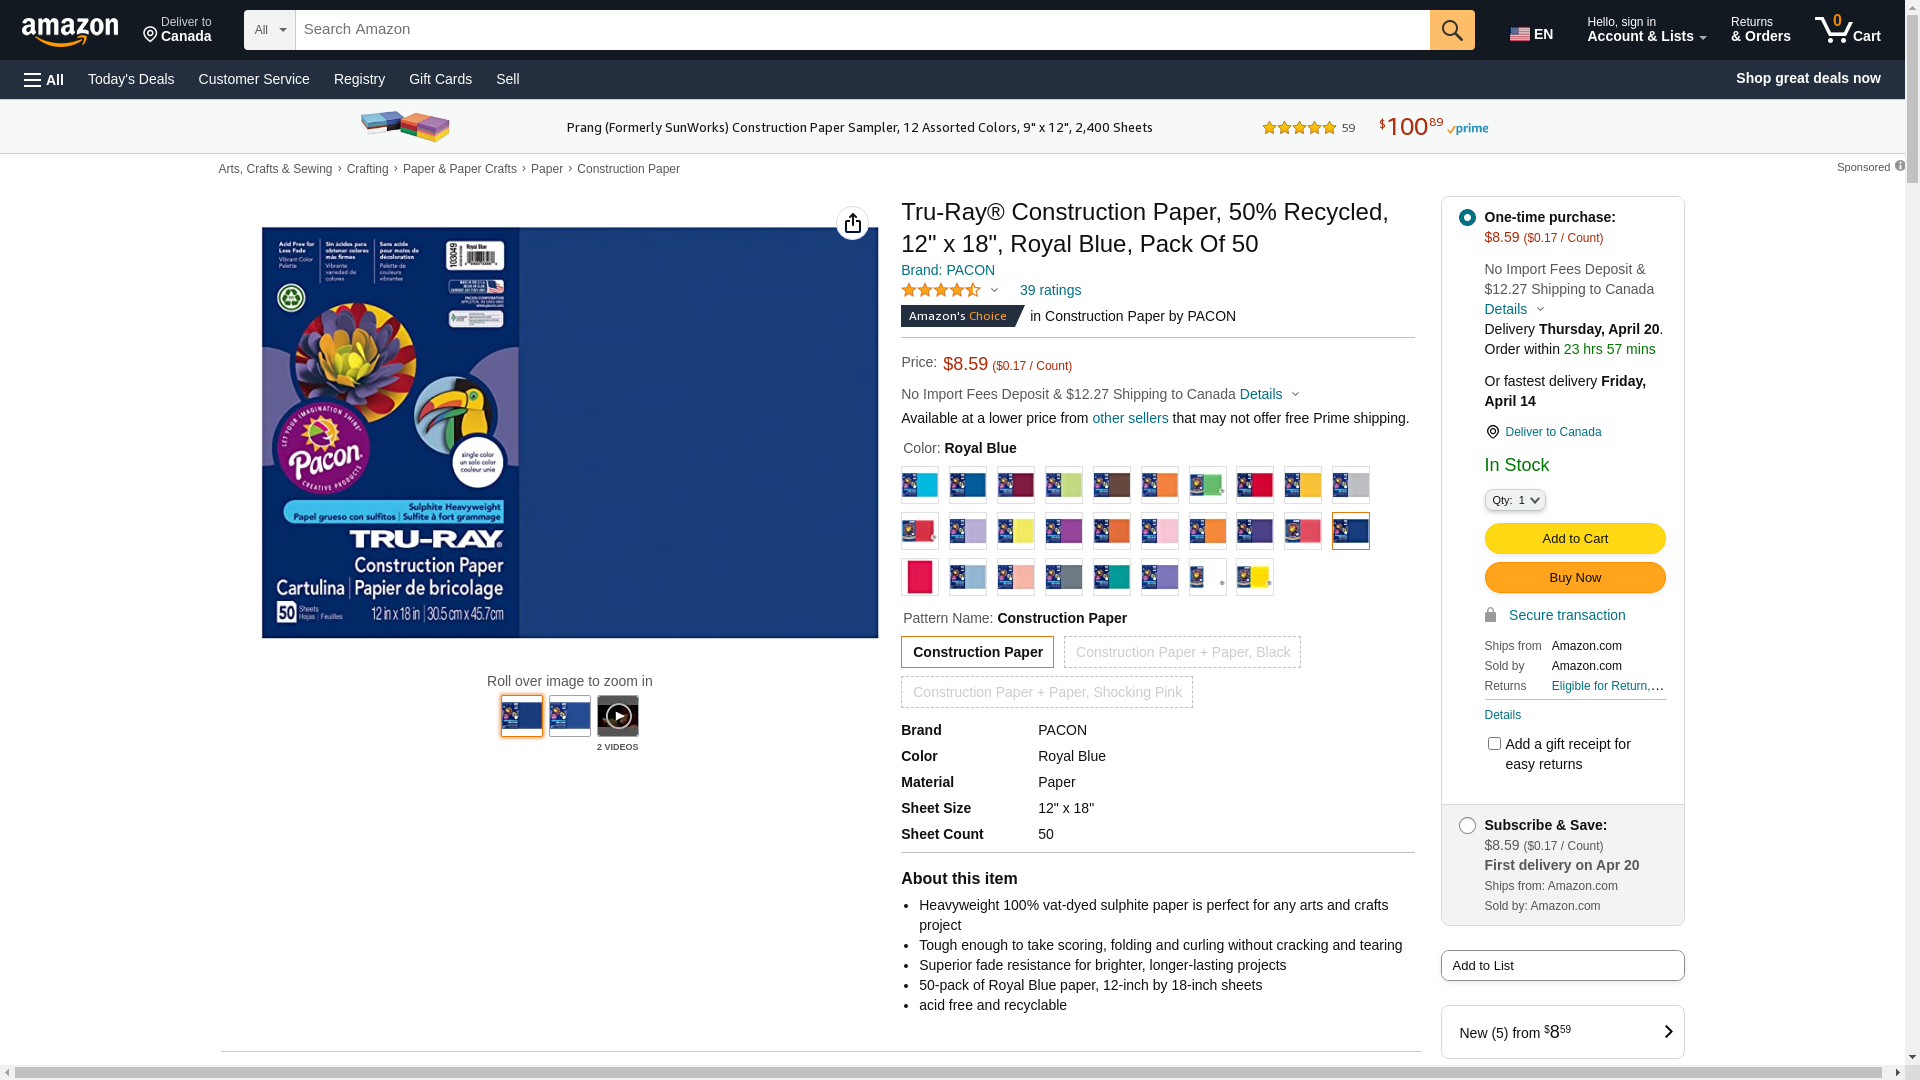Click the search magnifier button

(x=1452, y=30)
